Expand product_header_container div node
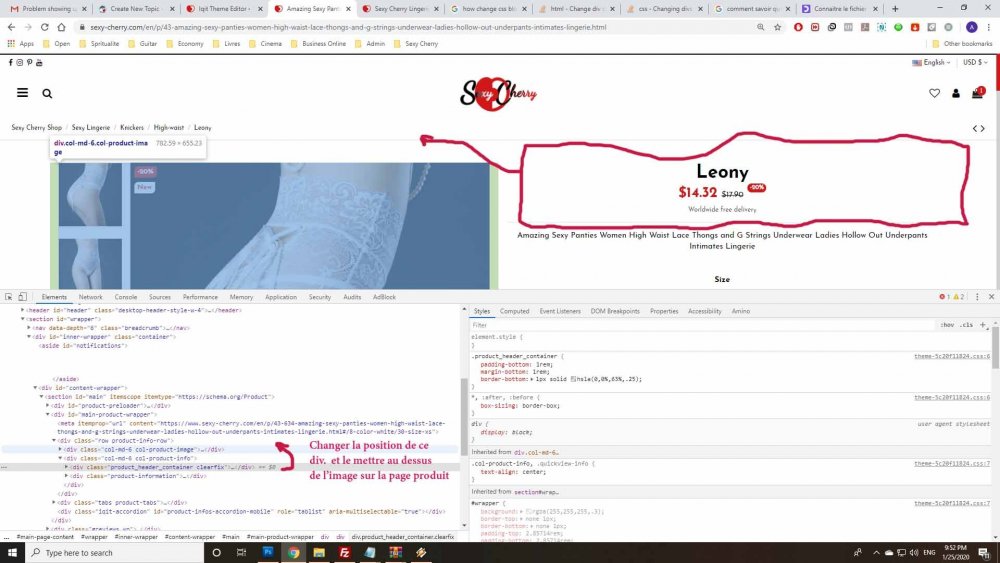The width and height of the screenshot is (1000, 563). [x=66, y=467]
